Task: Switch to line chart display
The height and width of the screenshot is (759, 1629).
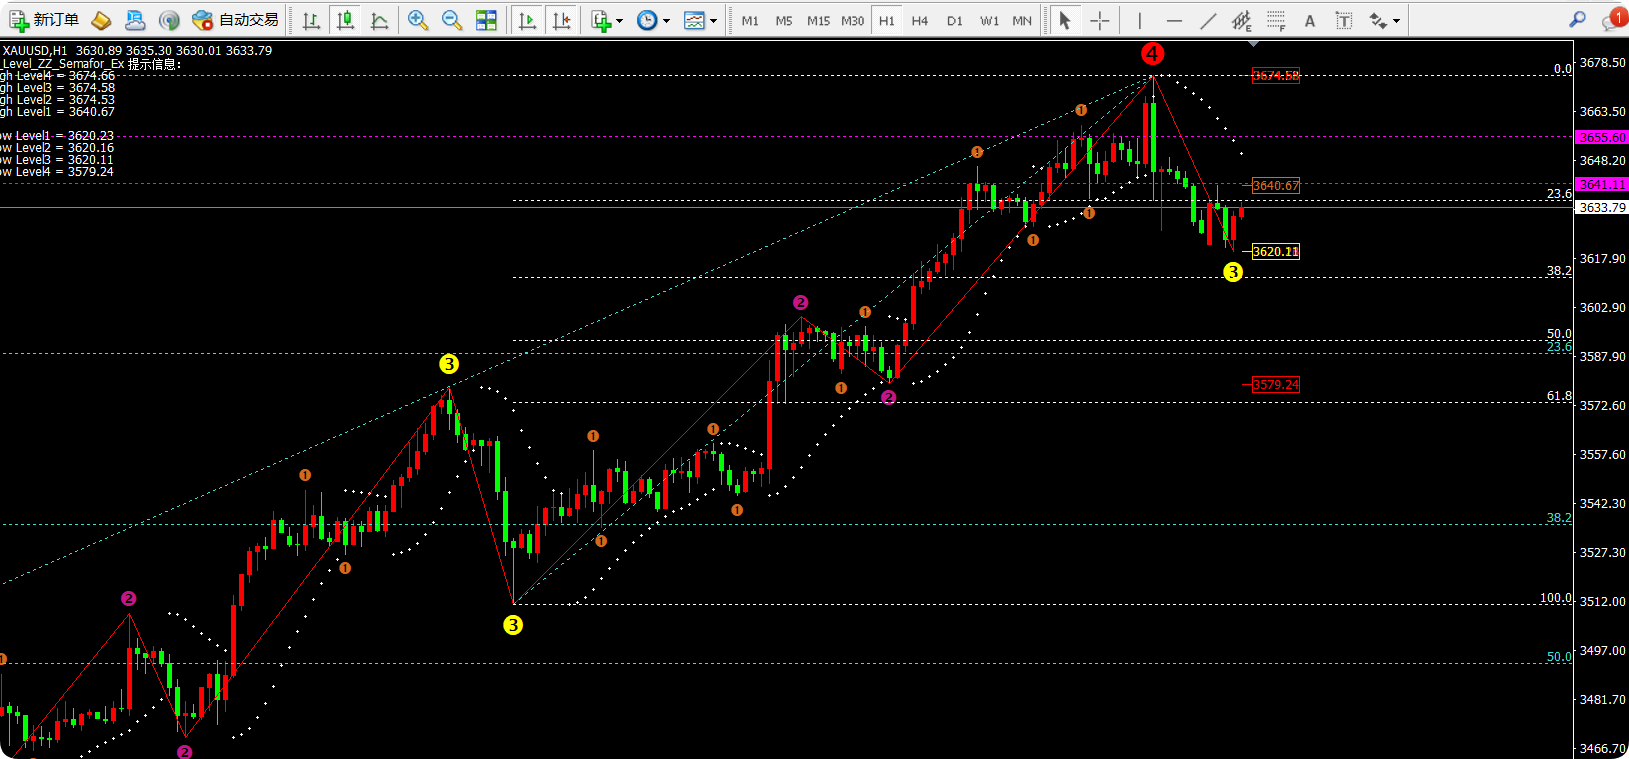Action: (379, 20)
